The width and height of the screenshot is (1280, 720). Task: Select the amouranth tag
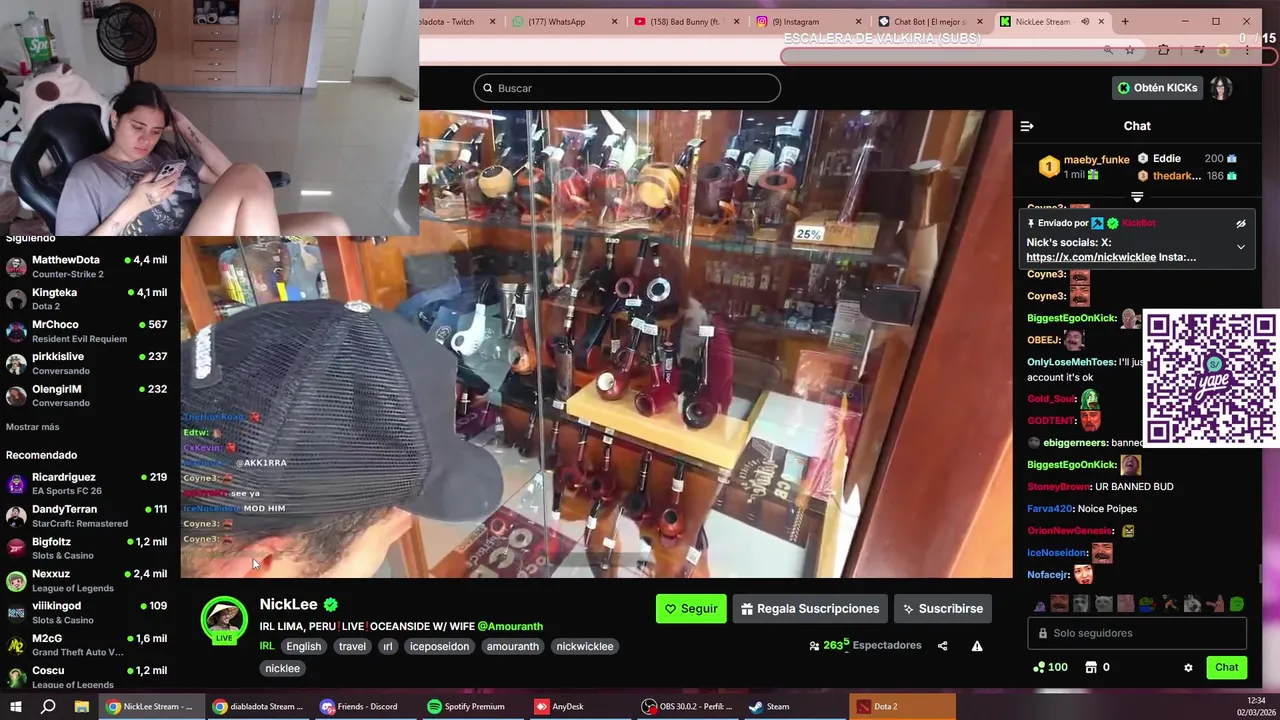tap(512, 646)
